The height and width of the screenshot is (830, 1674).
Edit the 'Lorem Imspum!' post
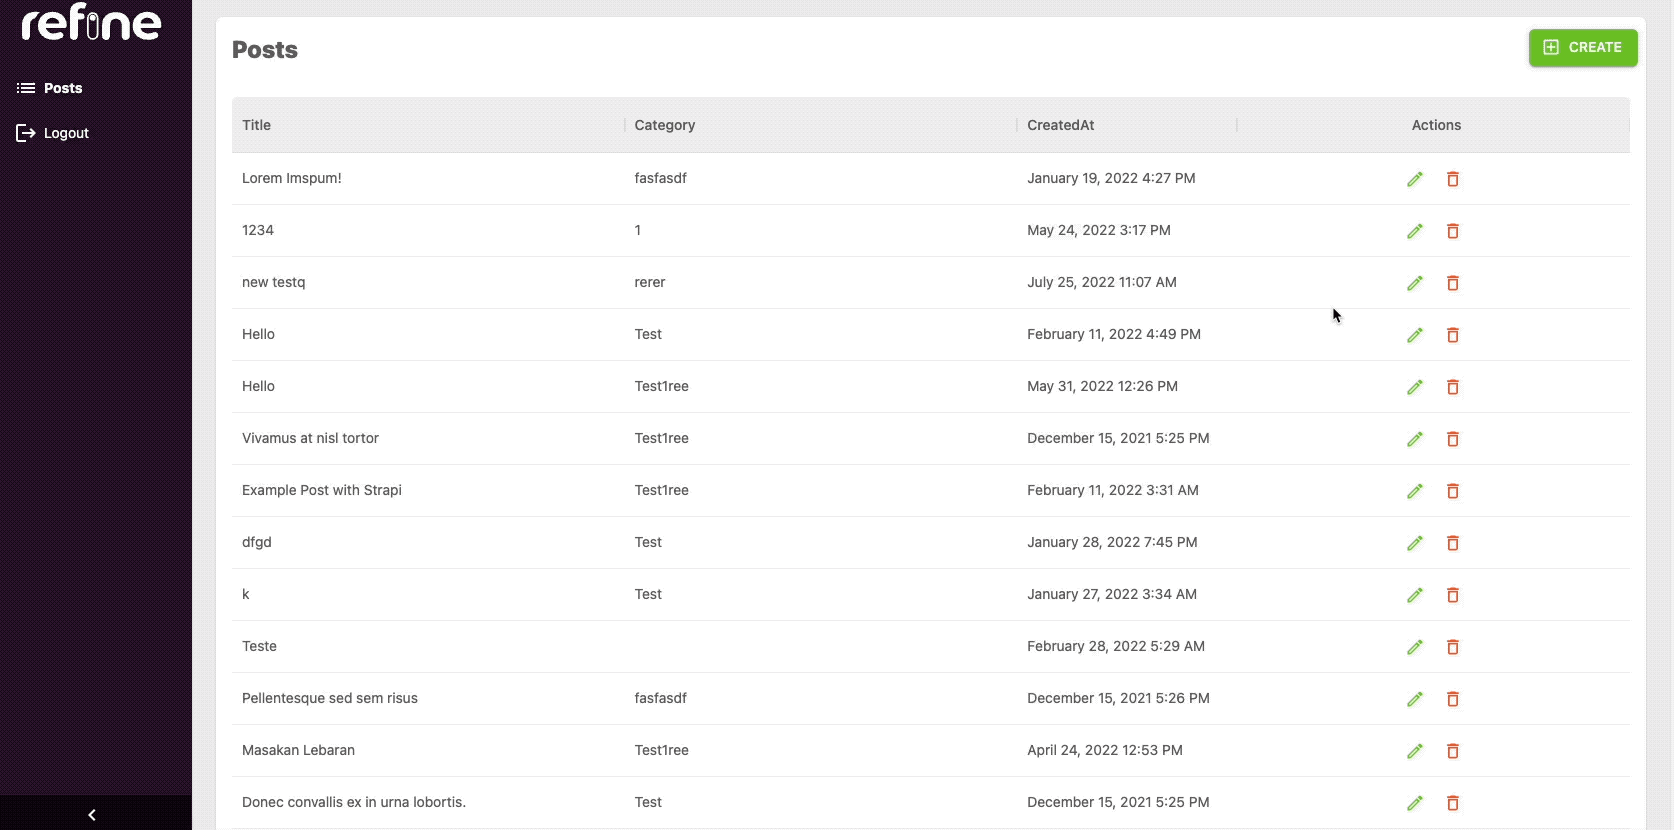point(1414,179)
